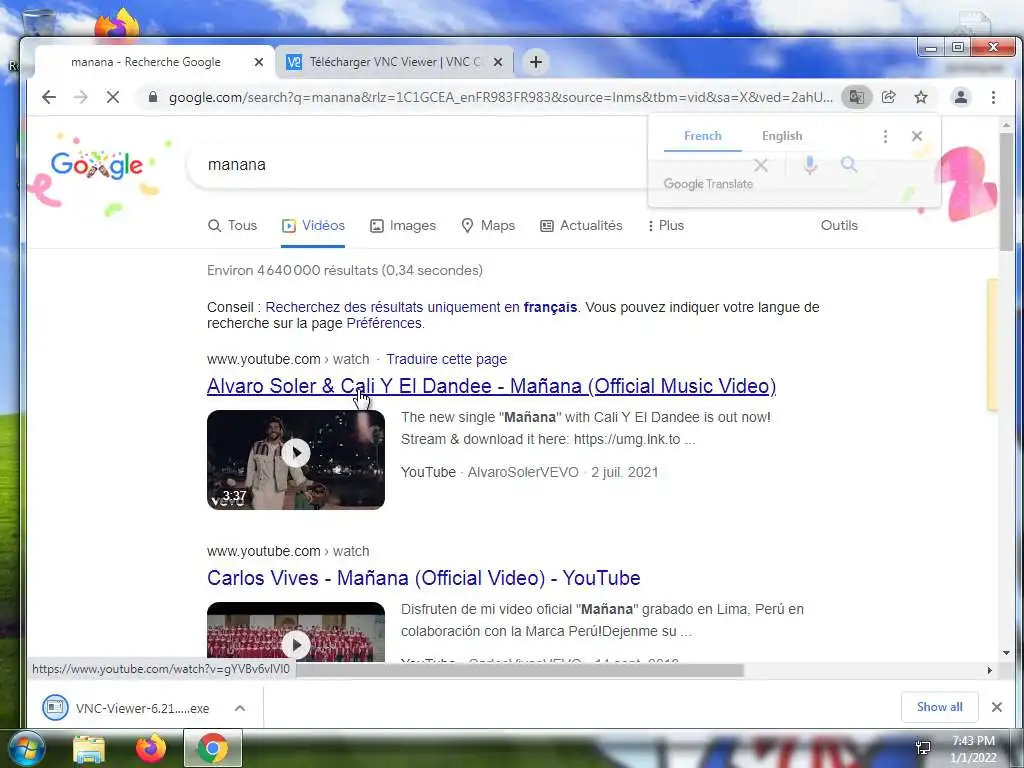The height and width of the screenshot is (768, 1024).
Task: Open the Windows Start menu
Action: [26, 749]
